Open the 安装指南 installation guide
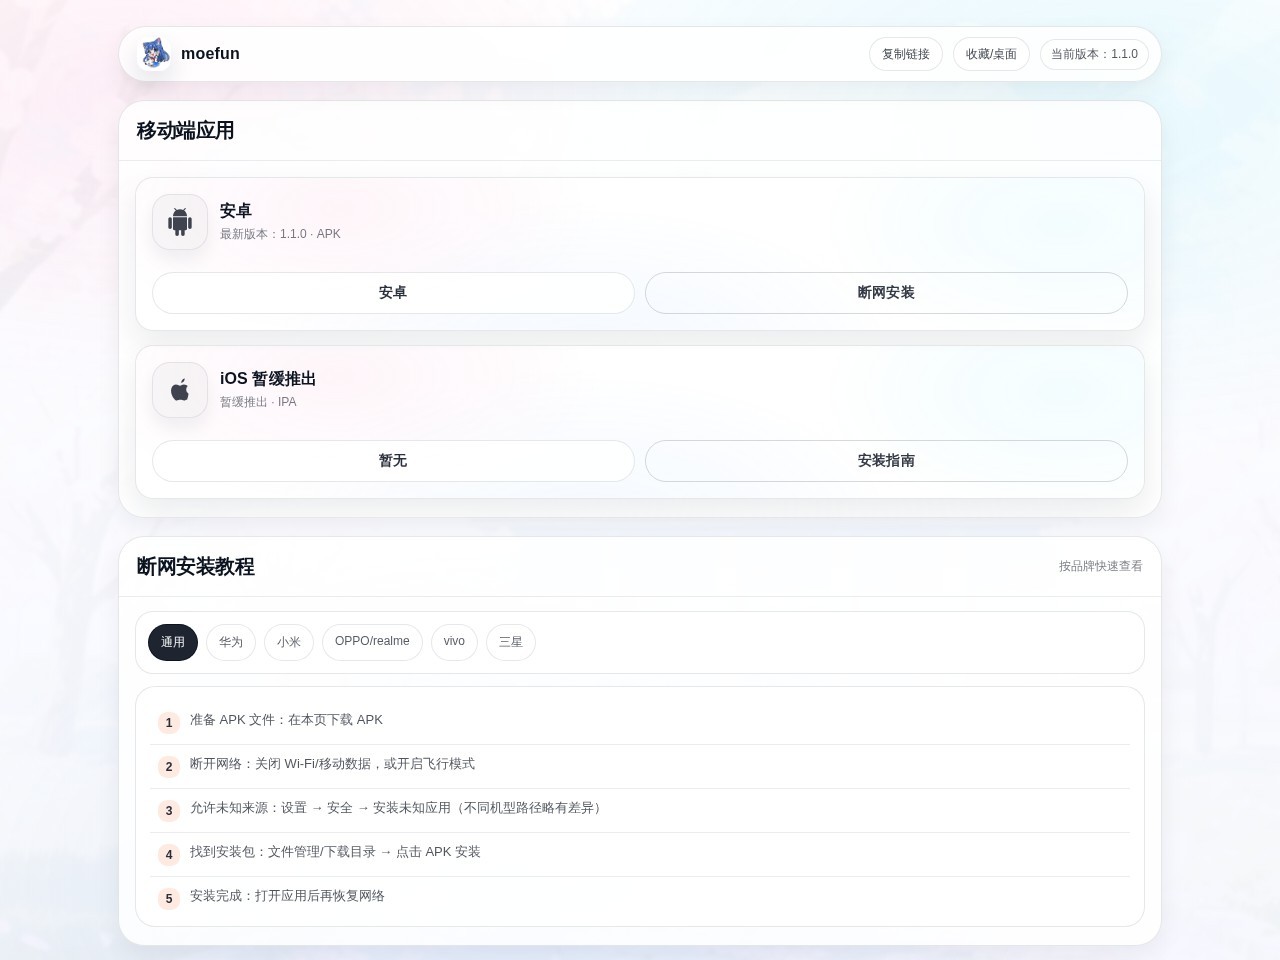This screenshot has width=1280, height=960. point(885,461)
